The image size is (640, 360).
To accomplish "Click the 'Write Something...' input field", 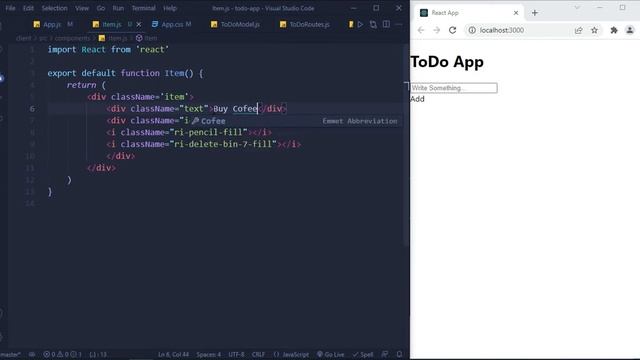I will (x=454, y=88).
